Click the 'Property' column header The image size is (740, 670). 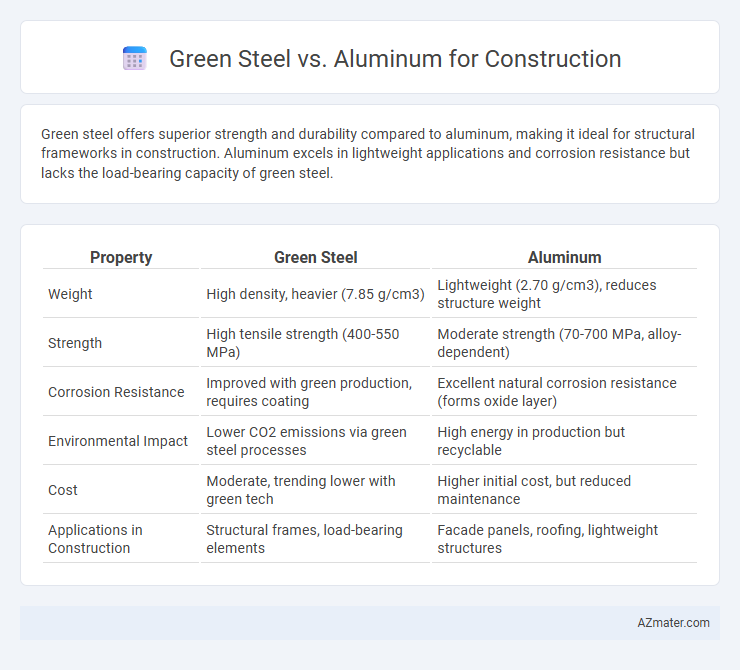(121, 258)
